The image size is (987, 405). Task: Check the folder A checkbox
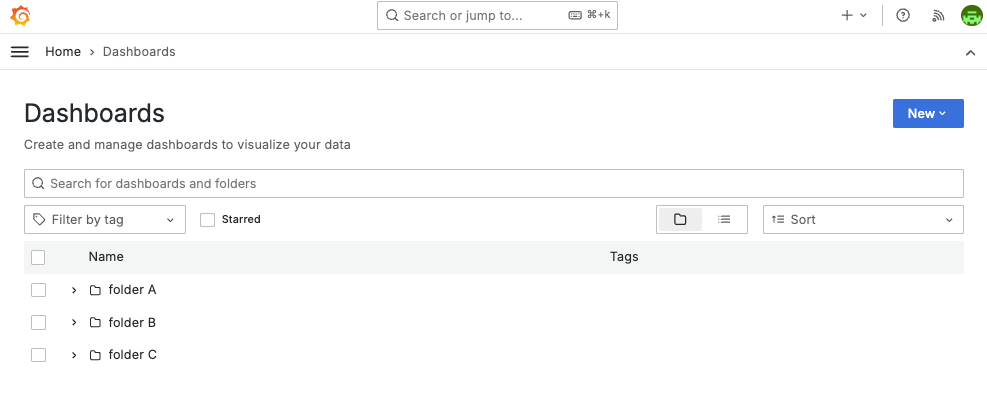(x=39, y=290)
